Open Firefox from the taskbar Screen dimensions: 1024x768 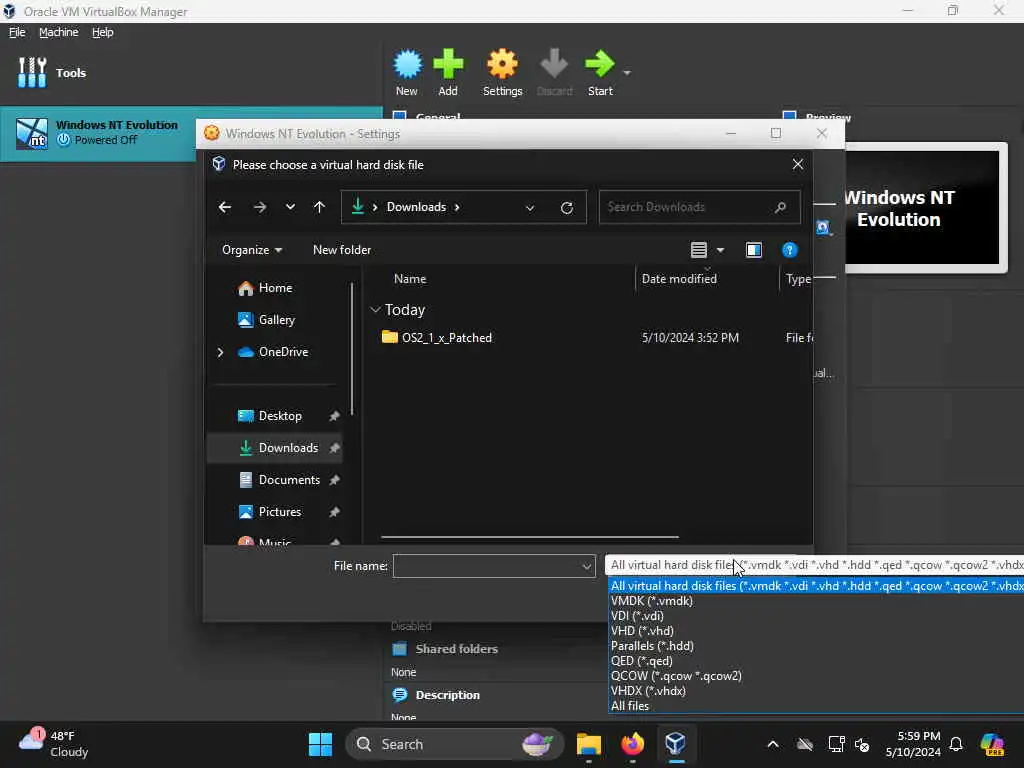[632, 744]
